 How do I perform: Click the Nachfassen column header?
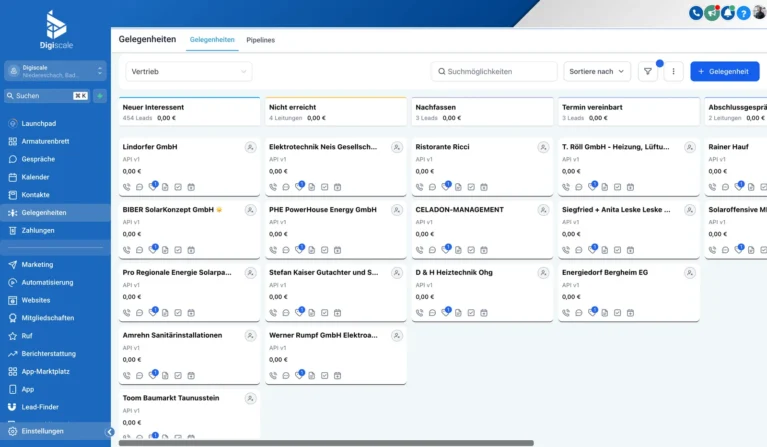pyautogui.click(x=482, y=112)
